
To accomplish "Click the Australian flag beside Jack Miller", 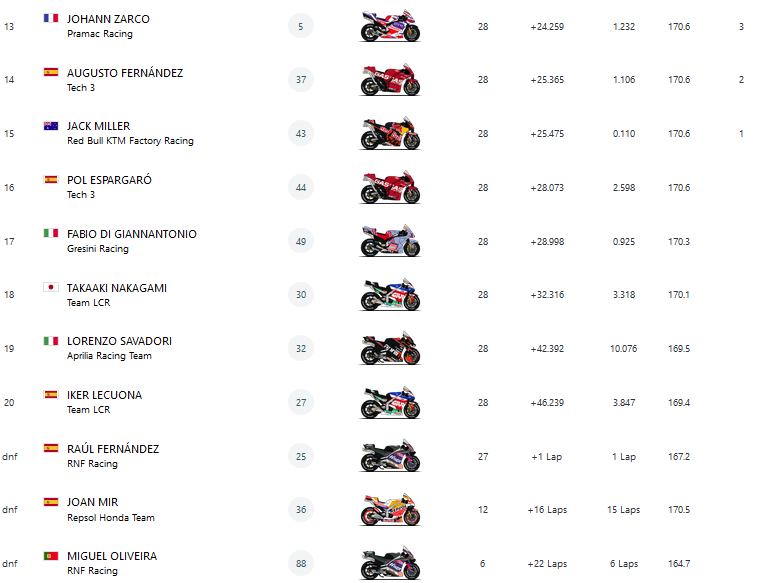I will tap(51, 126).
